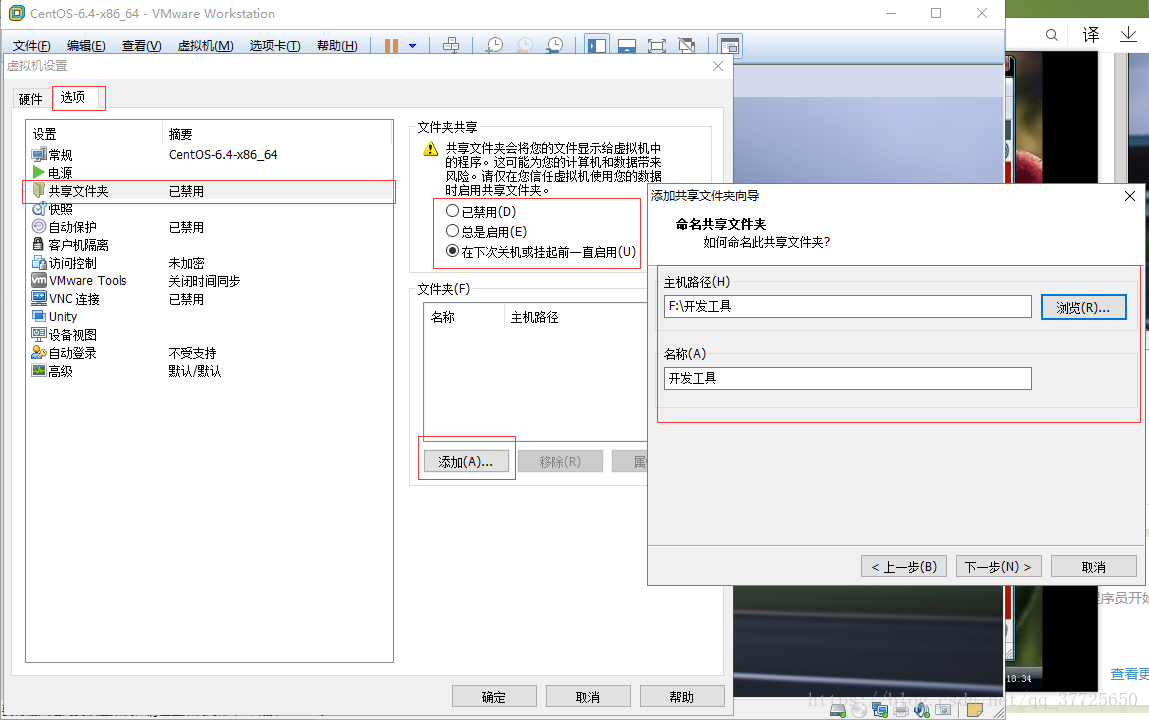Open the 虚拟机(M) menu
1149x720 pixels.
click(205, 45)
